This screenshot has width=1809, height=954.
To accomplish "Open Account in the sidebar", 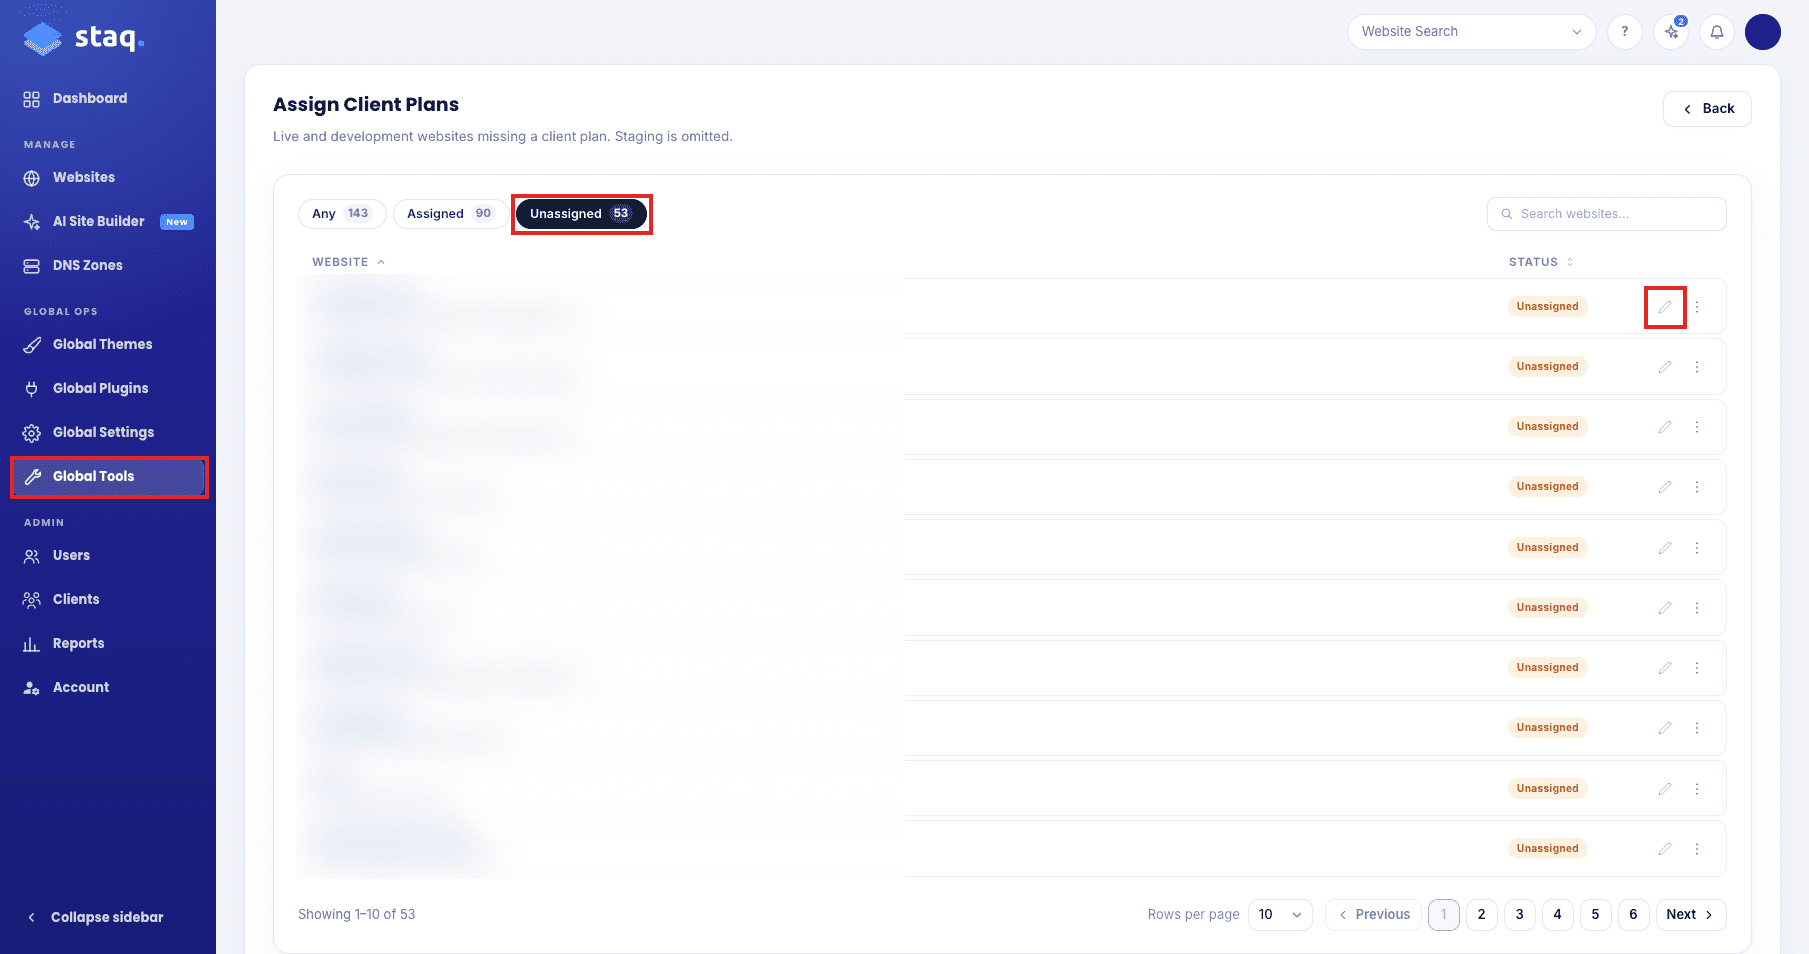I will pyautogui.click(x=67, y=687).
